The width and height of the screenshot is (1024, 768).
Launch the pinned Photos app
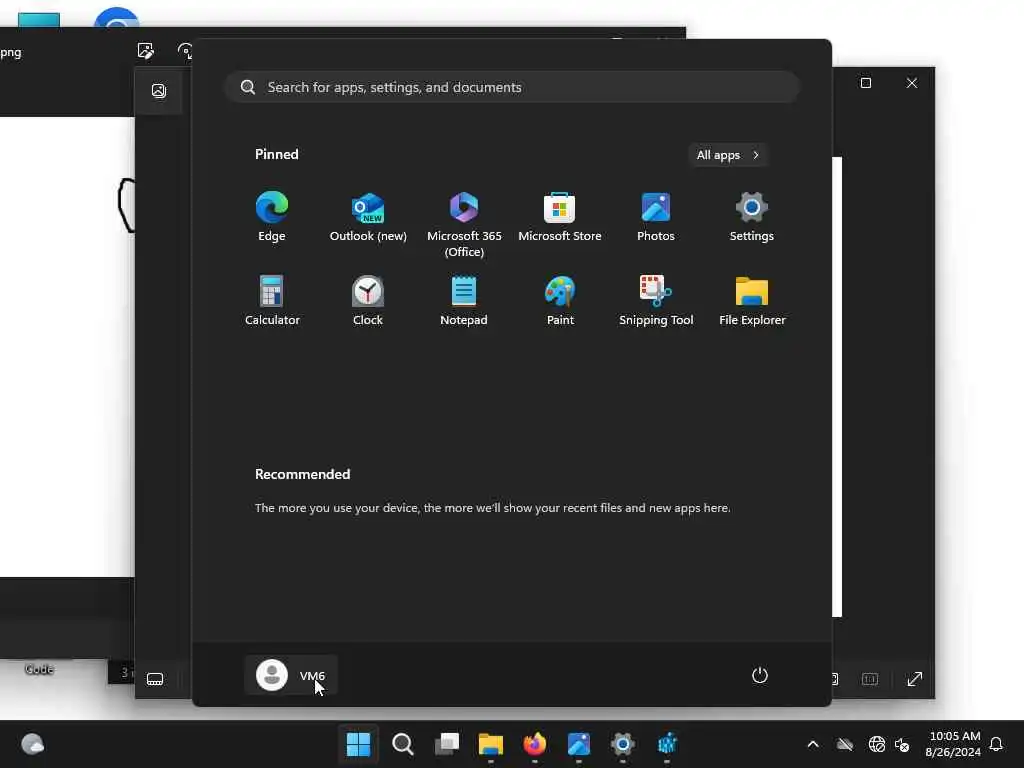(x=656, y=217)
